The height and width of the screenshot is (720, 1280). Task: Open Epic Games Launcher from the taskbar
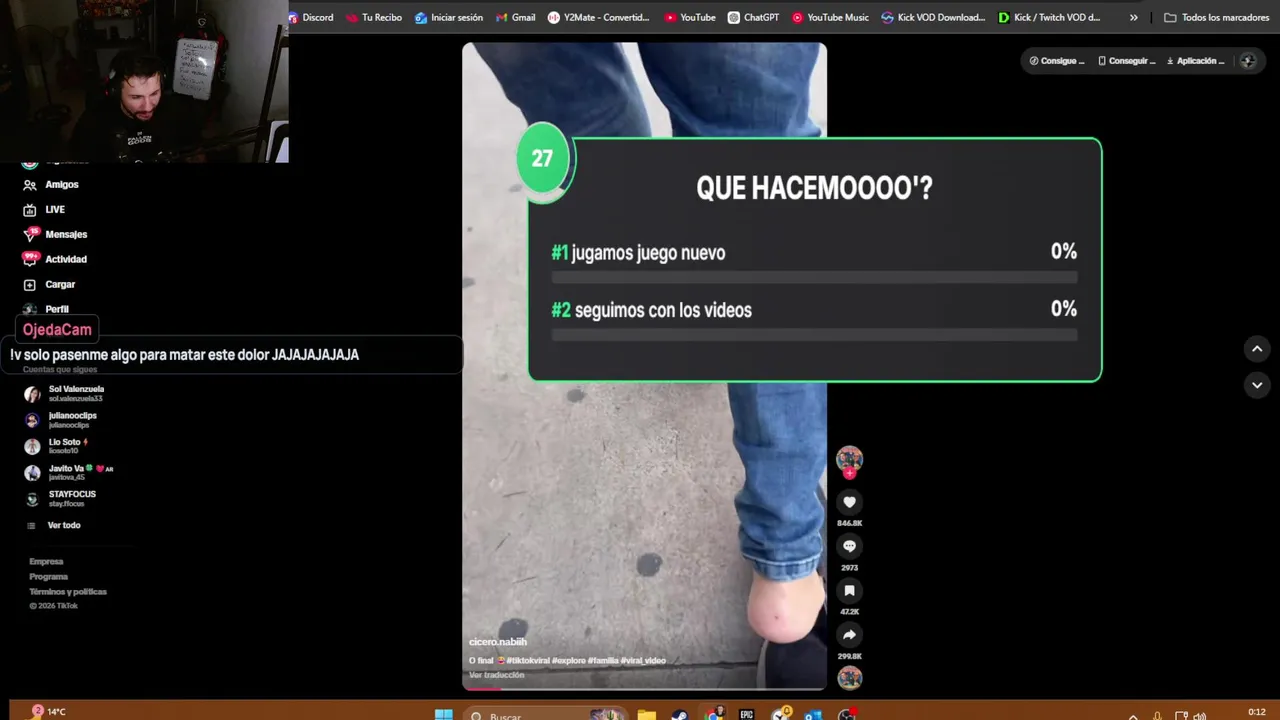click(746, 715)
